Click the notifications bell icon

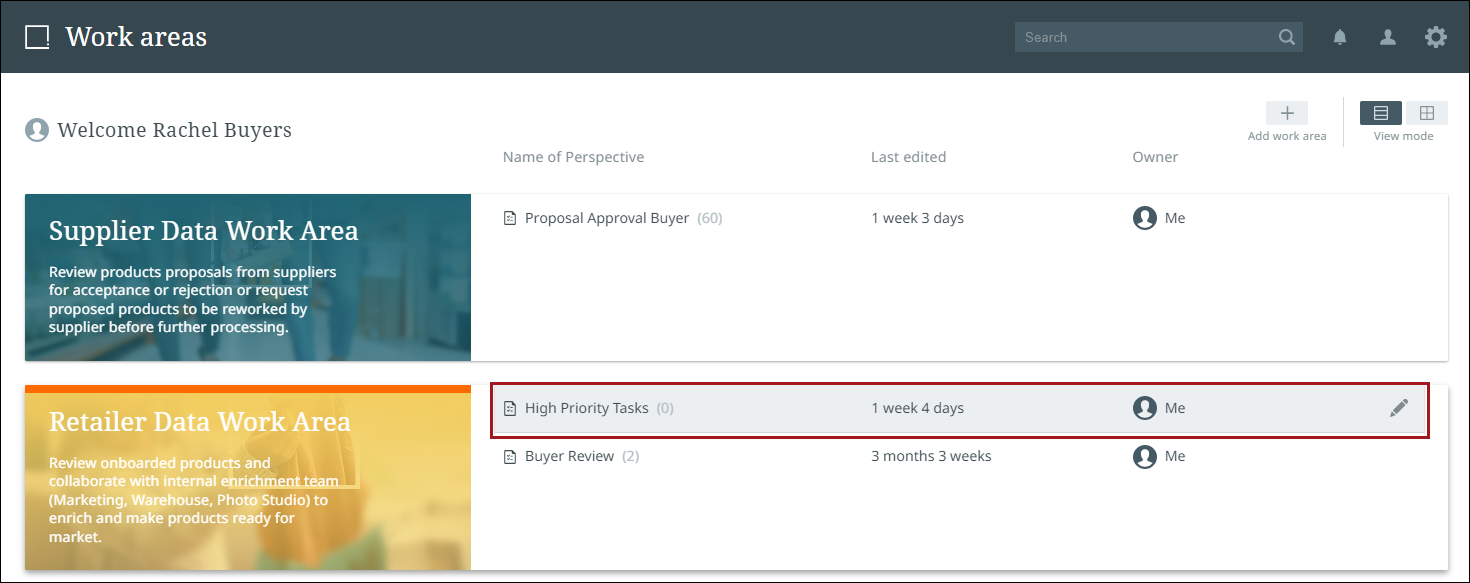pyautogui.click(x=1340, y=38)
